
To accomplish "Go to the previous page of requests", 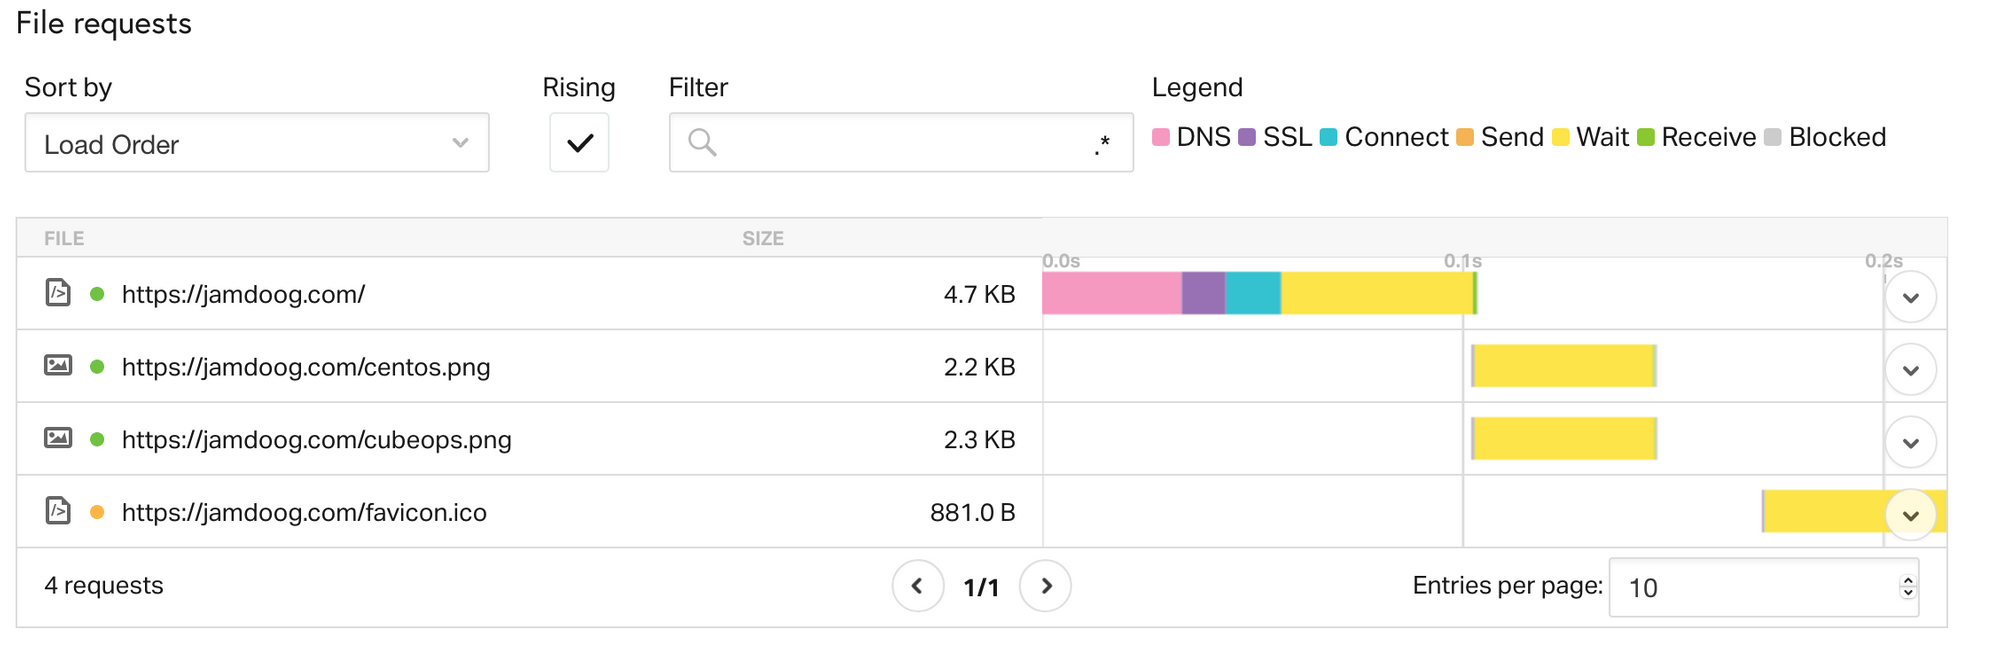I will pos(917,586).
